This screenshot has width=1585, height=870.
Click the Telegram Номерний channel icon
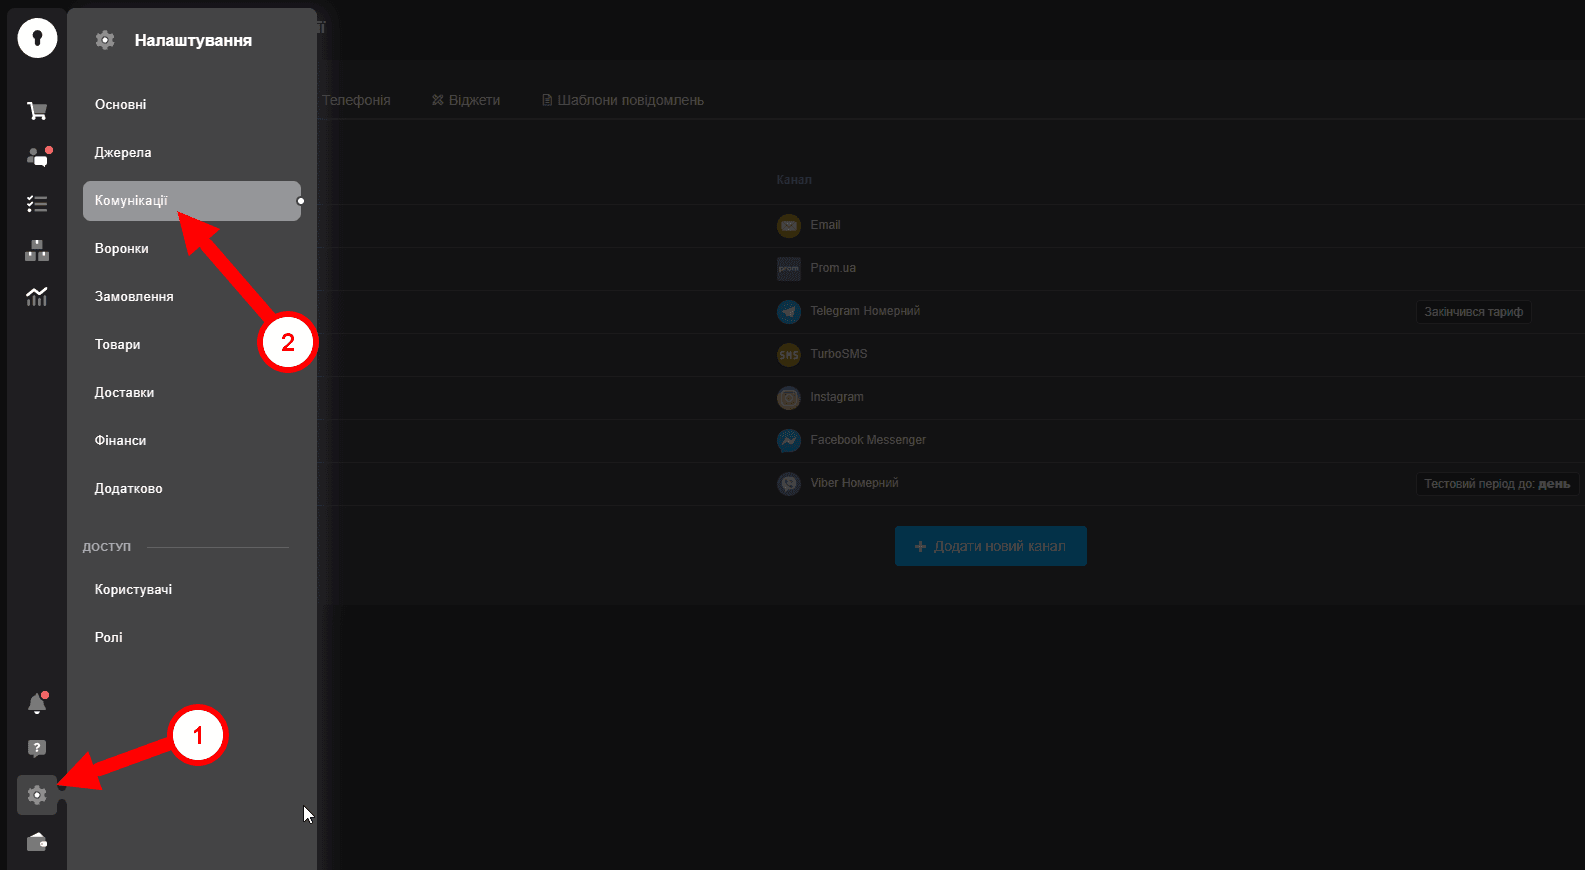pos(789,312)
